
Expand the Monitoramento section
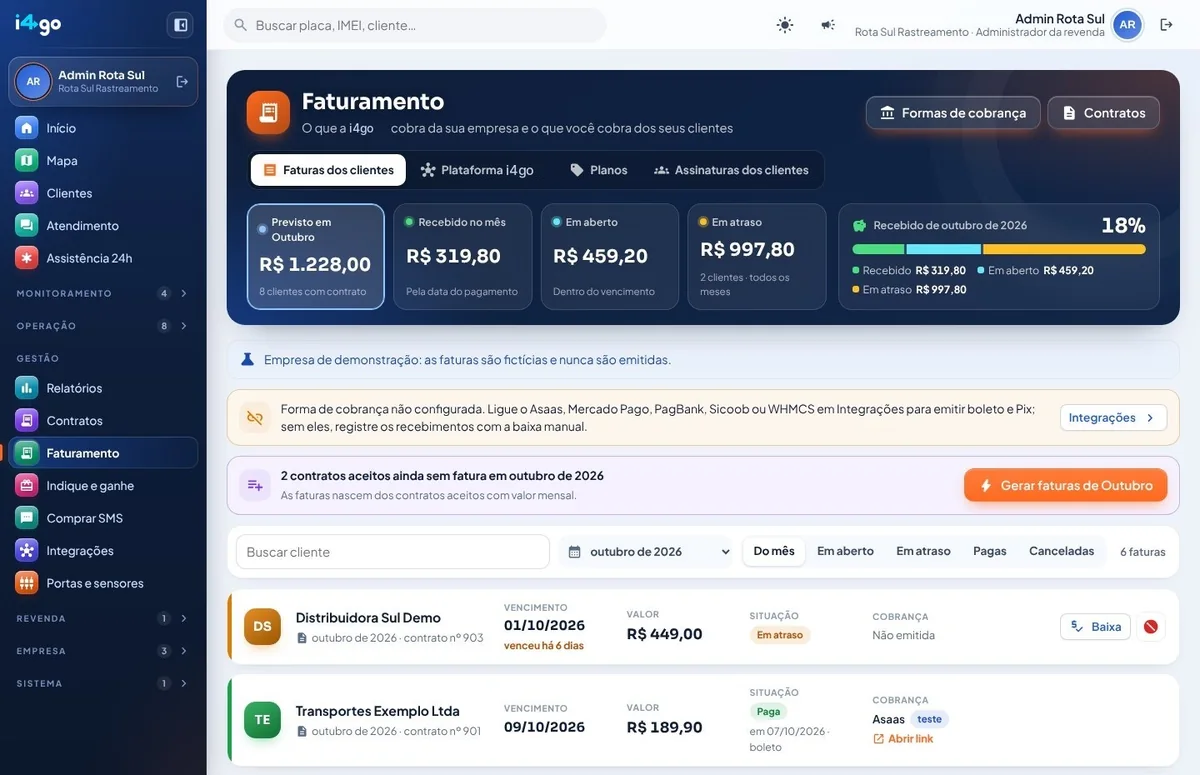tap(103, 293)
